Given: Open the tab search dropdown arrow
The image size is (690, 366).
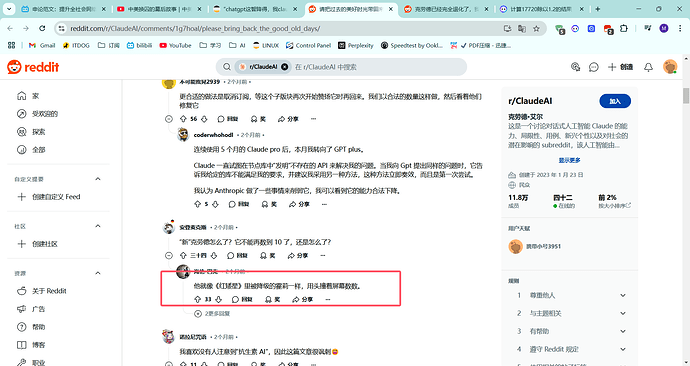Looking at the screenshot, I should tap(9, 9).
